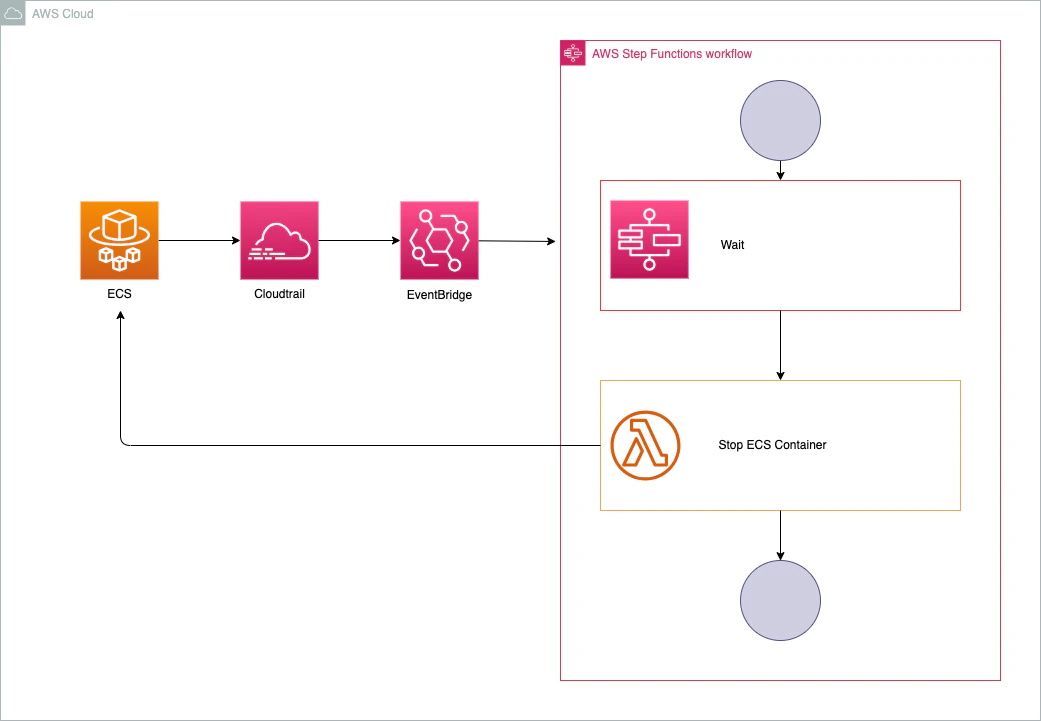Screen dimensions: 1041x721
Task: Click the end state circle
Action: coord(780,600)
